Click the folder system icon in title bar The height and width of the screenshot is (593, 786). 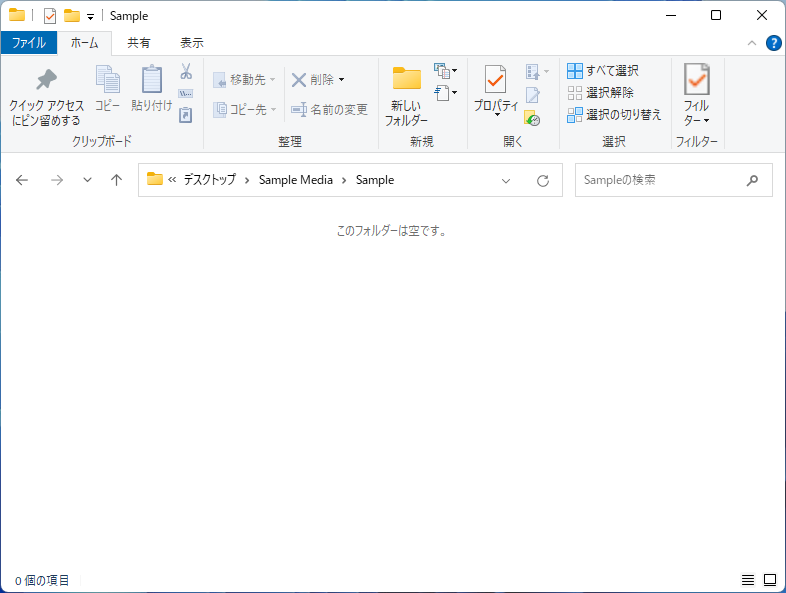coord(17,15)
